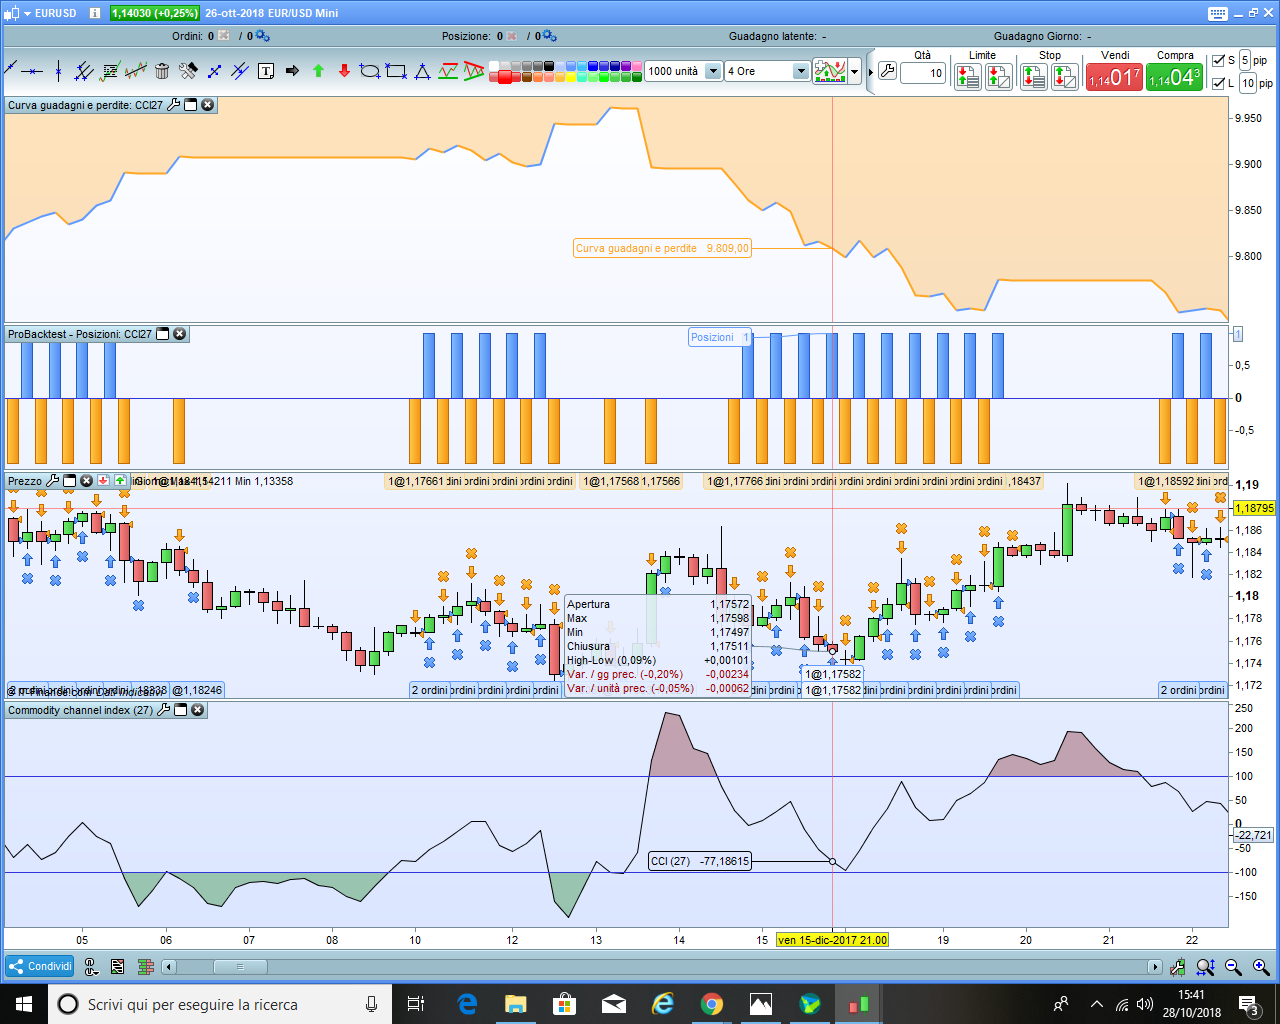The image size is (1280, 1024).
Task: Close the Curva guadagni e perdite panel
Action: (208, 105)
